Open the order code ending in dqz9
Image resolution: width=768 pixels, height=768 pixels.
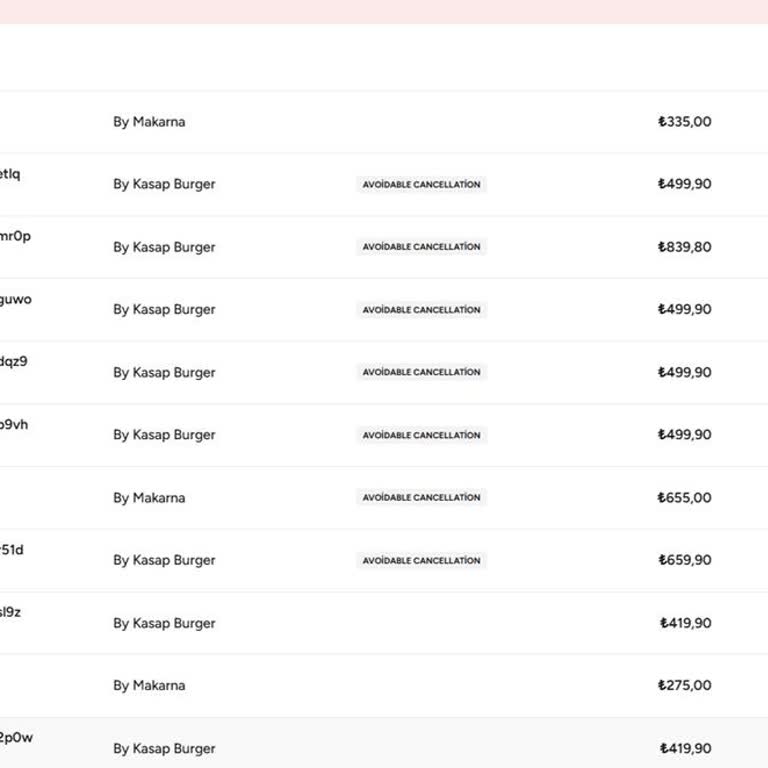(14, 362)
